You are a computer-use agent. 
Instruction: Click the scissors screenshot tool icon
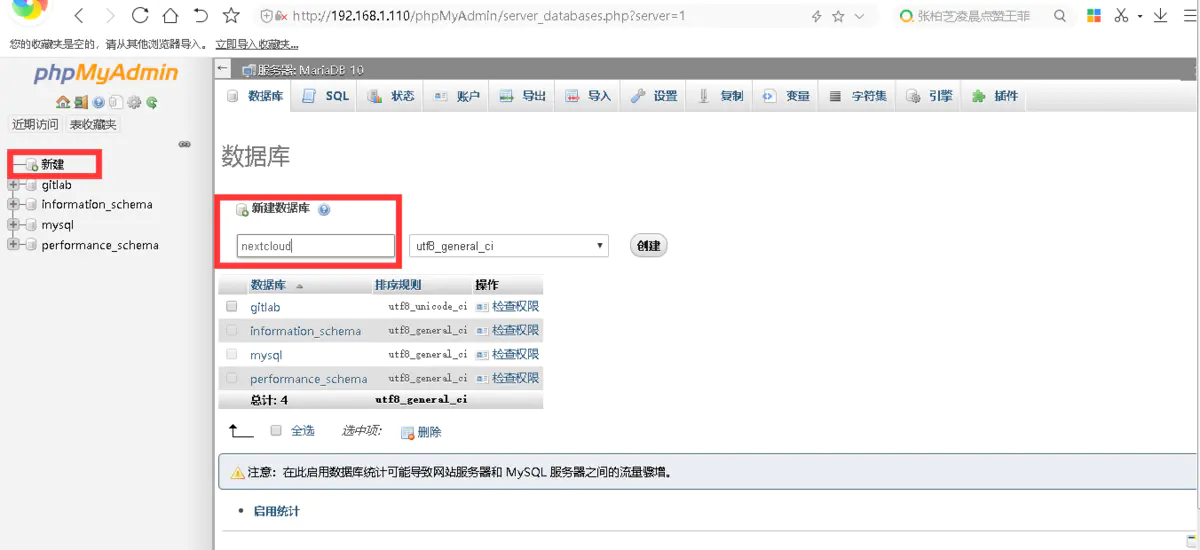[1122, 16]
